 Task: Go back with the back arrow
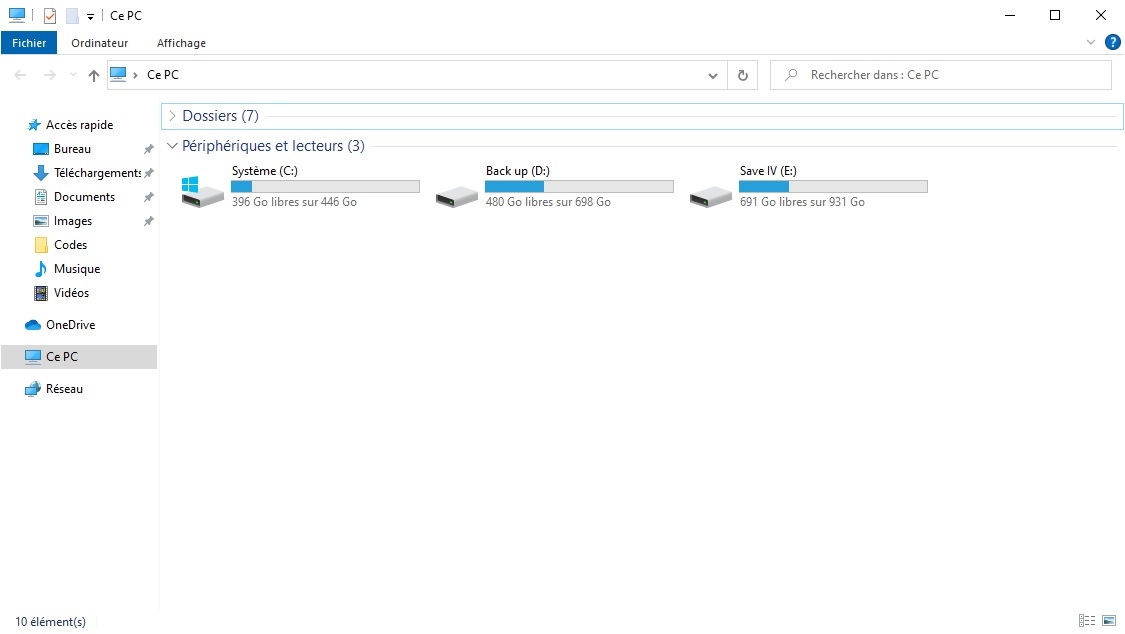click(20, 75)
